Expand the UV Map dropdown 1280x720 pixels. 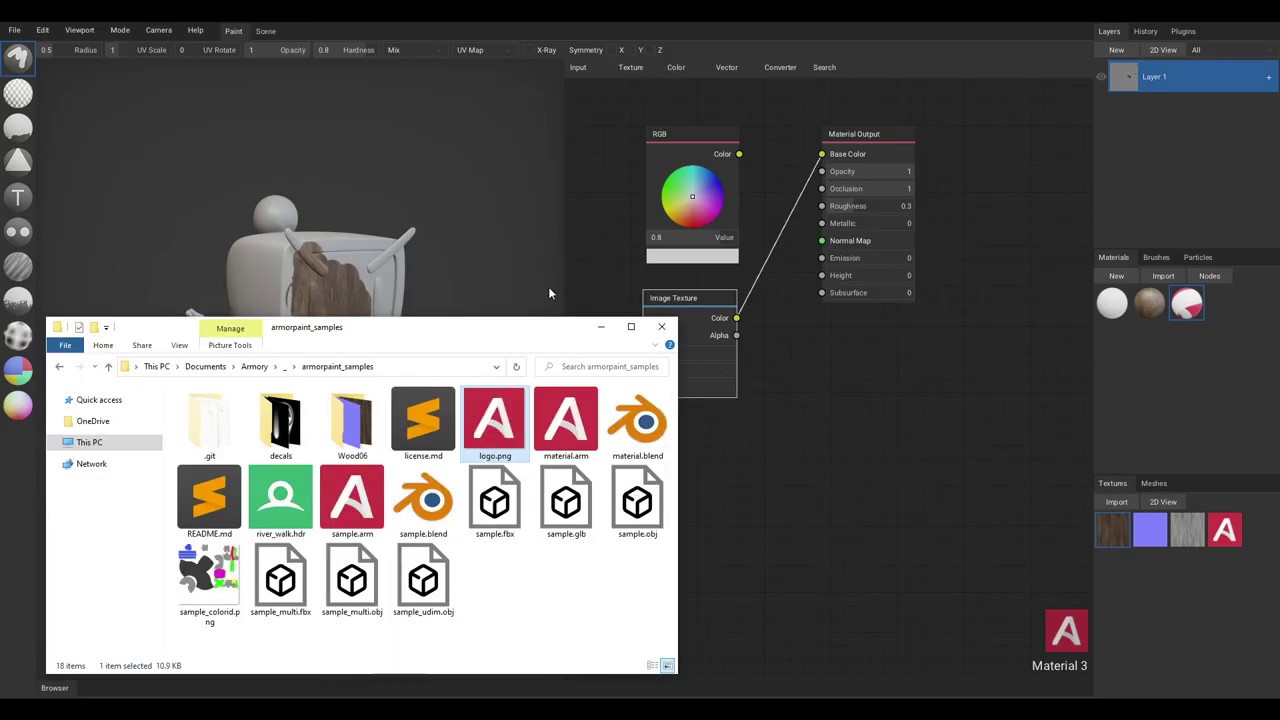tap(485, 50)
